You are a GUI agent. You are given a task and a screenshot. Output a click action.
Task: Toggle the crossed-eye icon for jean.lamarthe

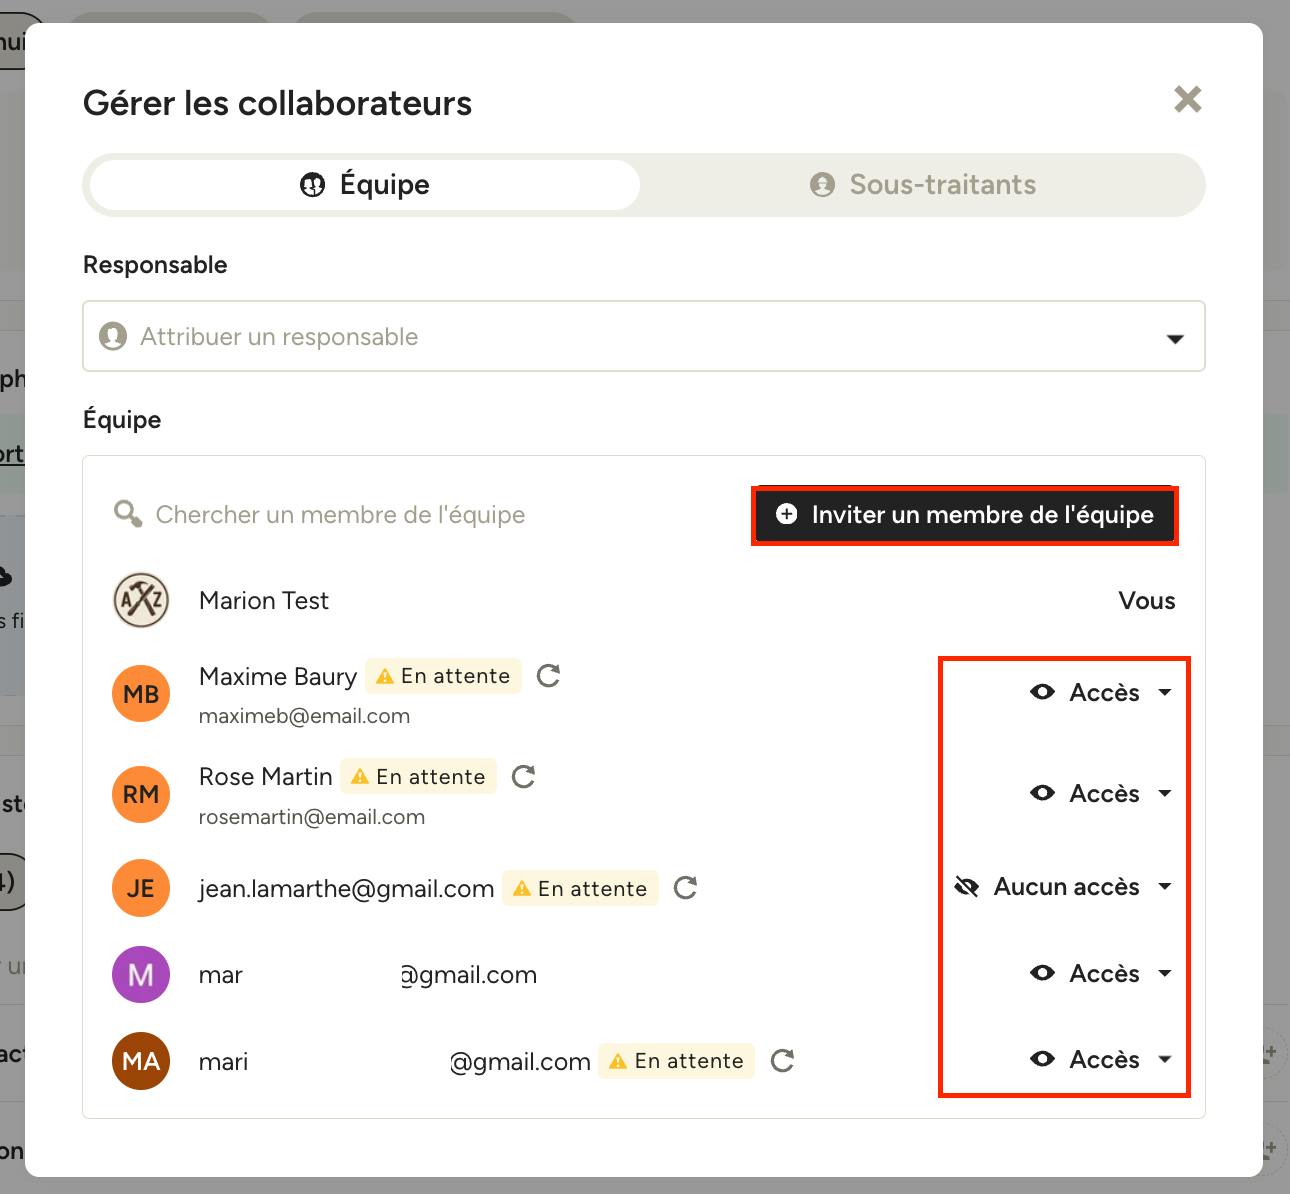point(966,887)
